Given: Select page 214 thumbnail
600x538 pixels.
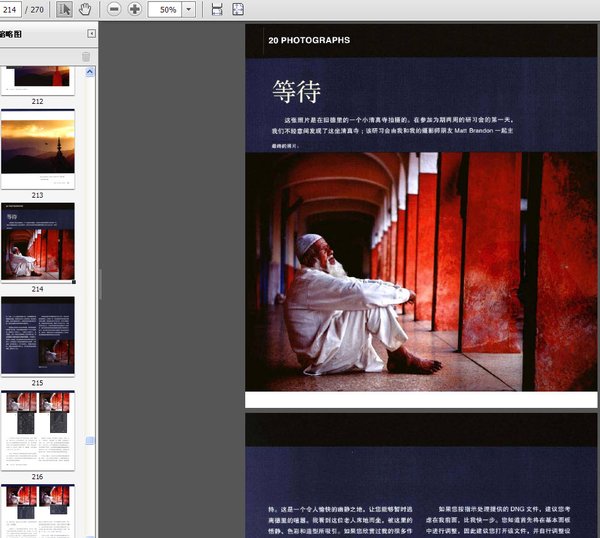Looking at the screenshot, I should pyautogui.click(x=38, y=243).
